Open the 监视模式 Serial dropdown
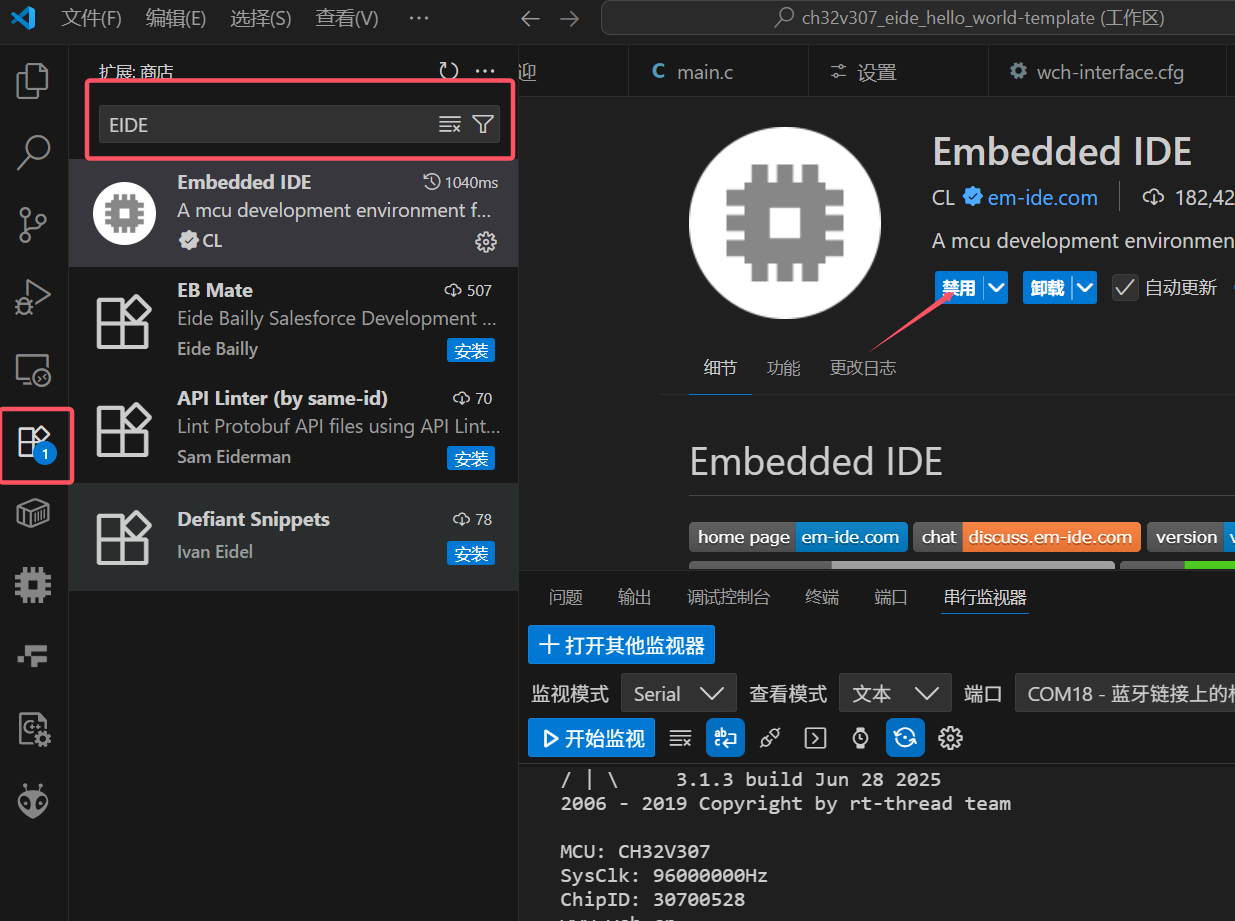 (678, 693)
